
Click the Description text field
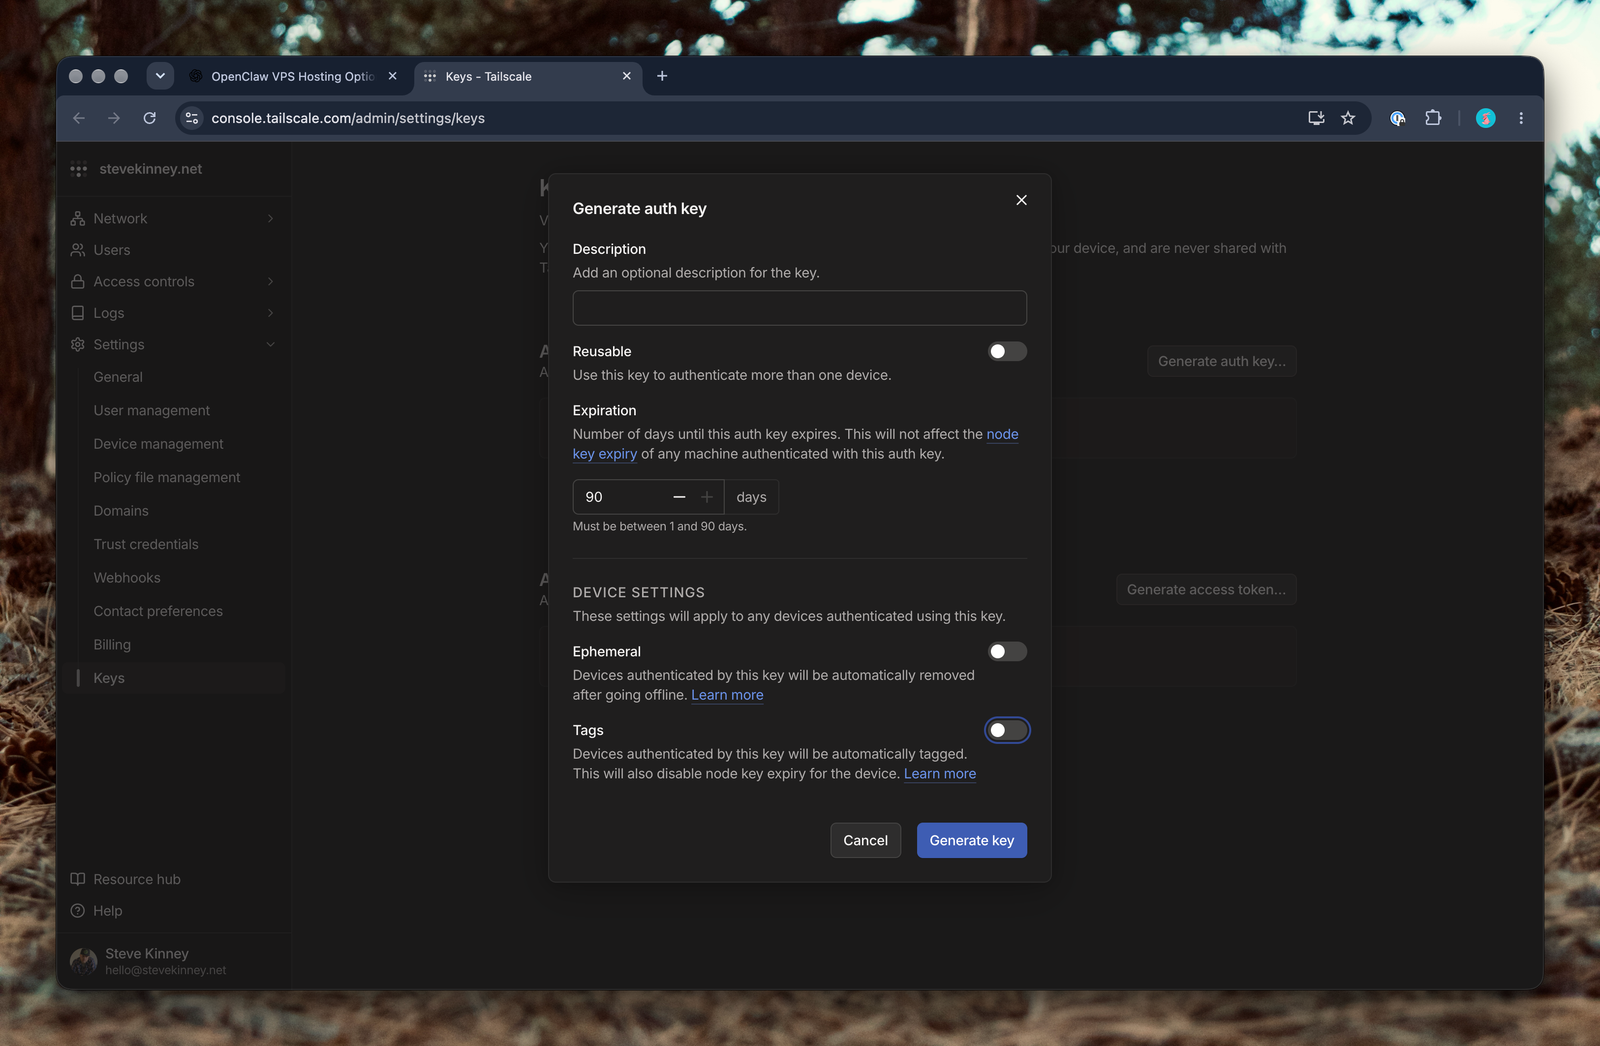point(799,308)
